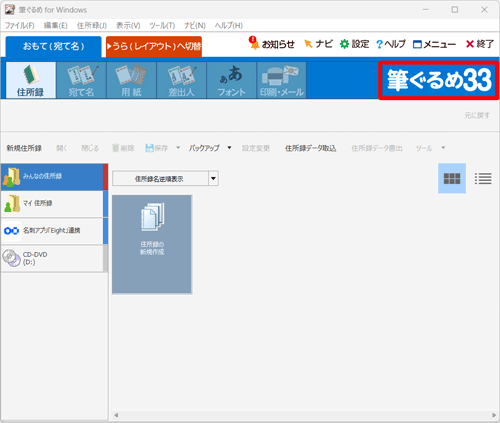The image size is (500, 423).
Task: Switch to thumbnail grid view
Action: [x=452, y=178]
